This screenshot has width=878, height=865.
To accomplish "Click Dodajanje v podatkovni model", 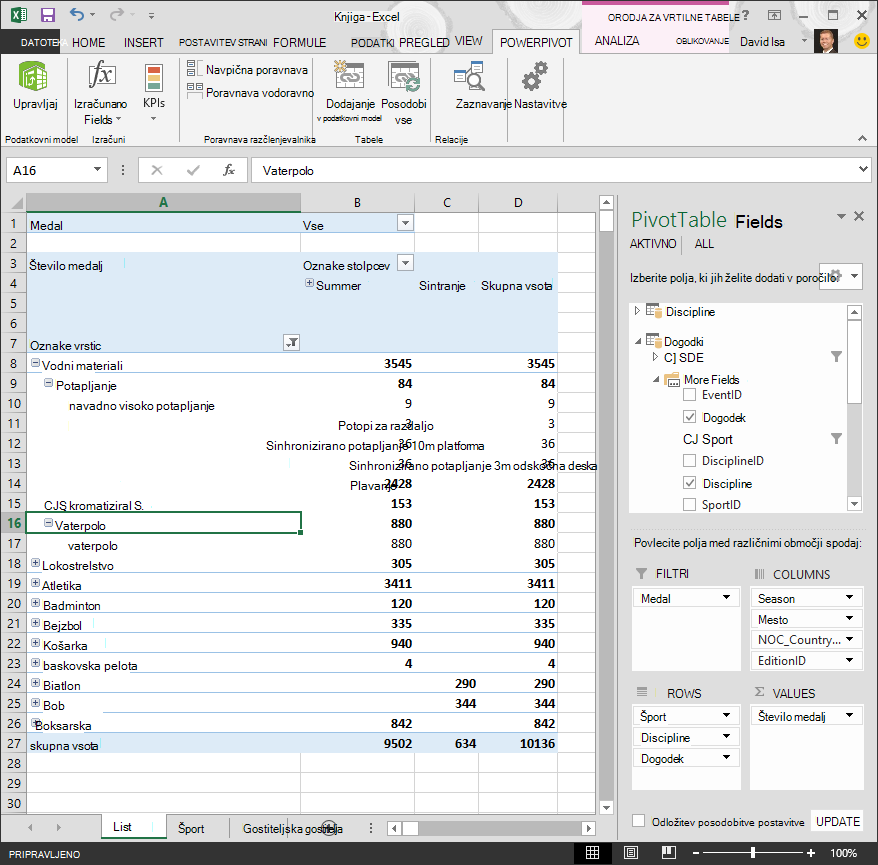I will 349,93.
